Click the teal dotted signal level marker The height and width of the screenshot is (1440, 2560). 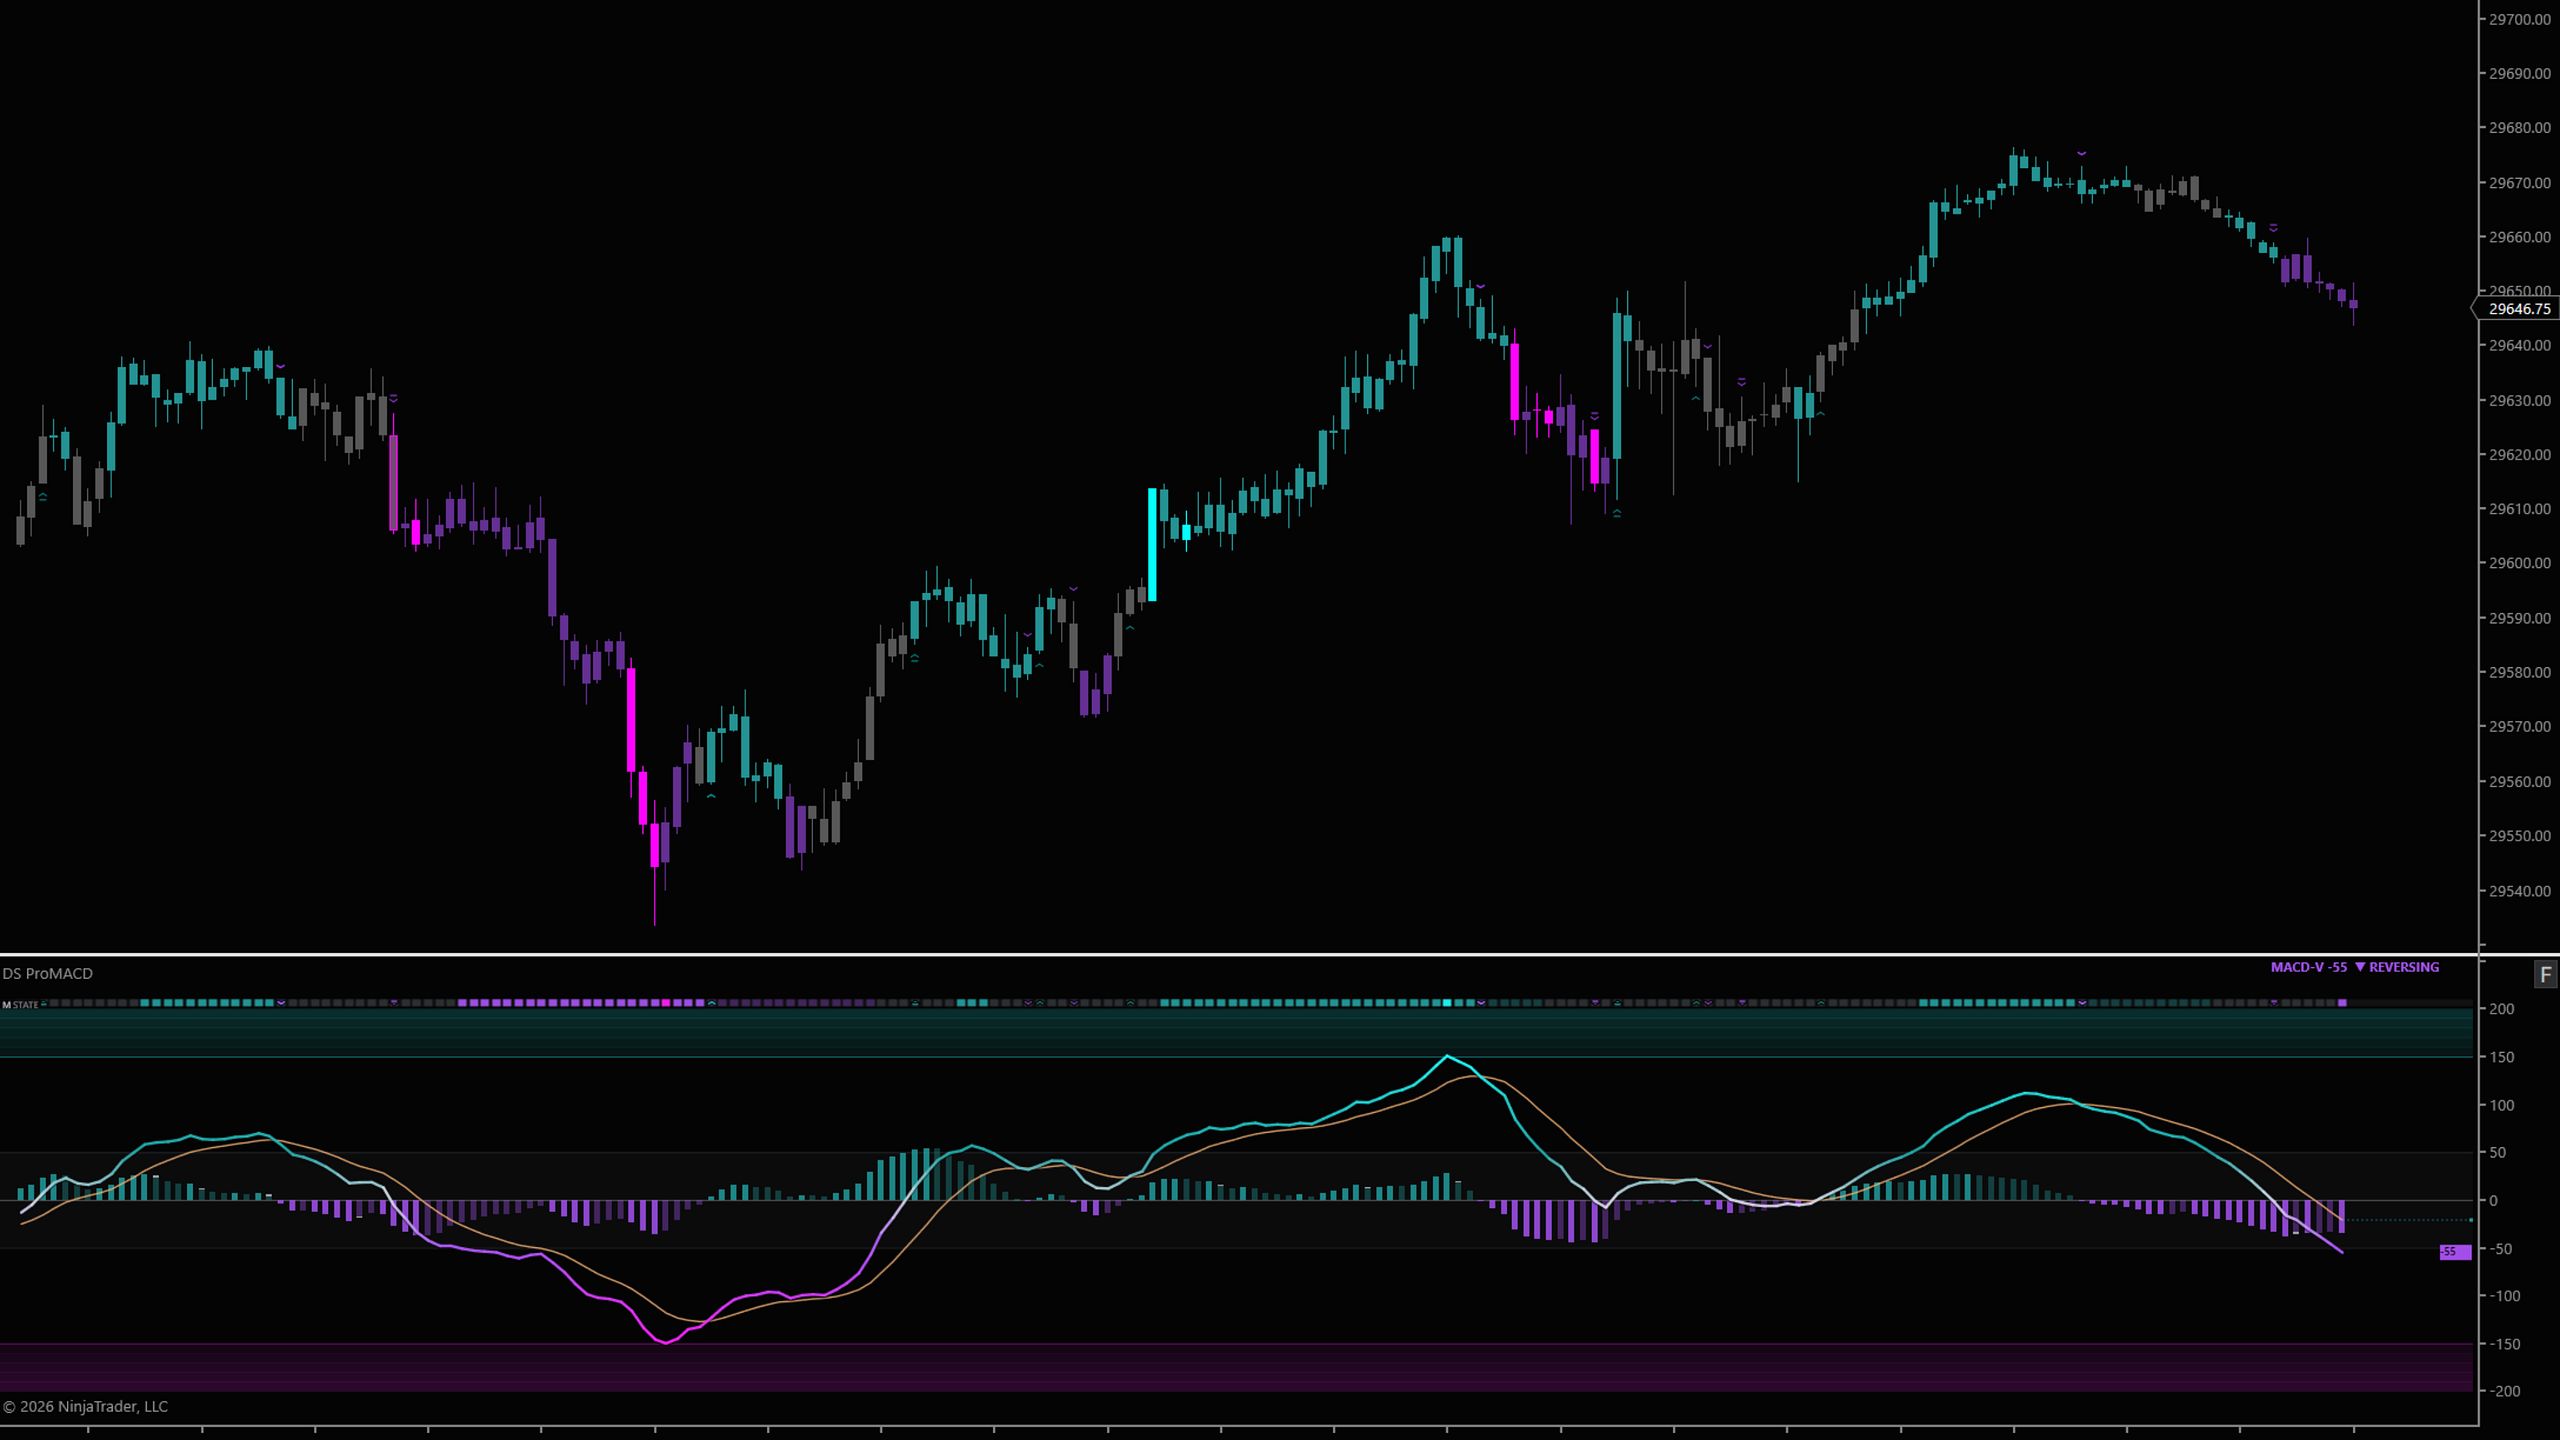pyautogui.click(x=2410, y=1220)
